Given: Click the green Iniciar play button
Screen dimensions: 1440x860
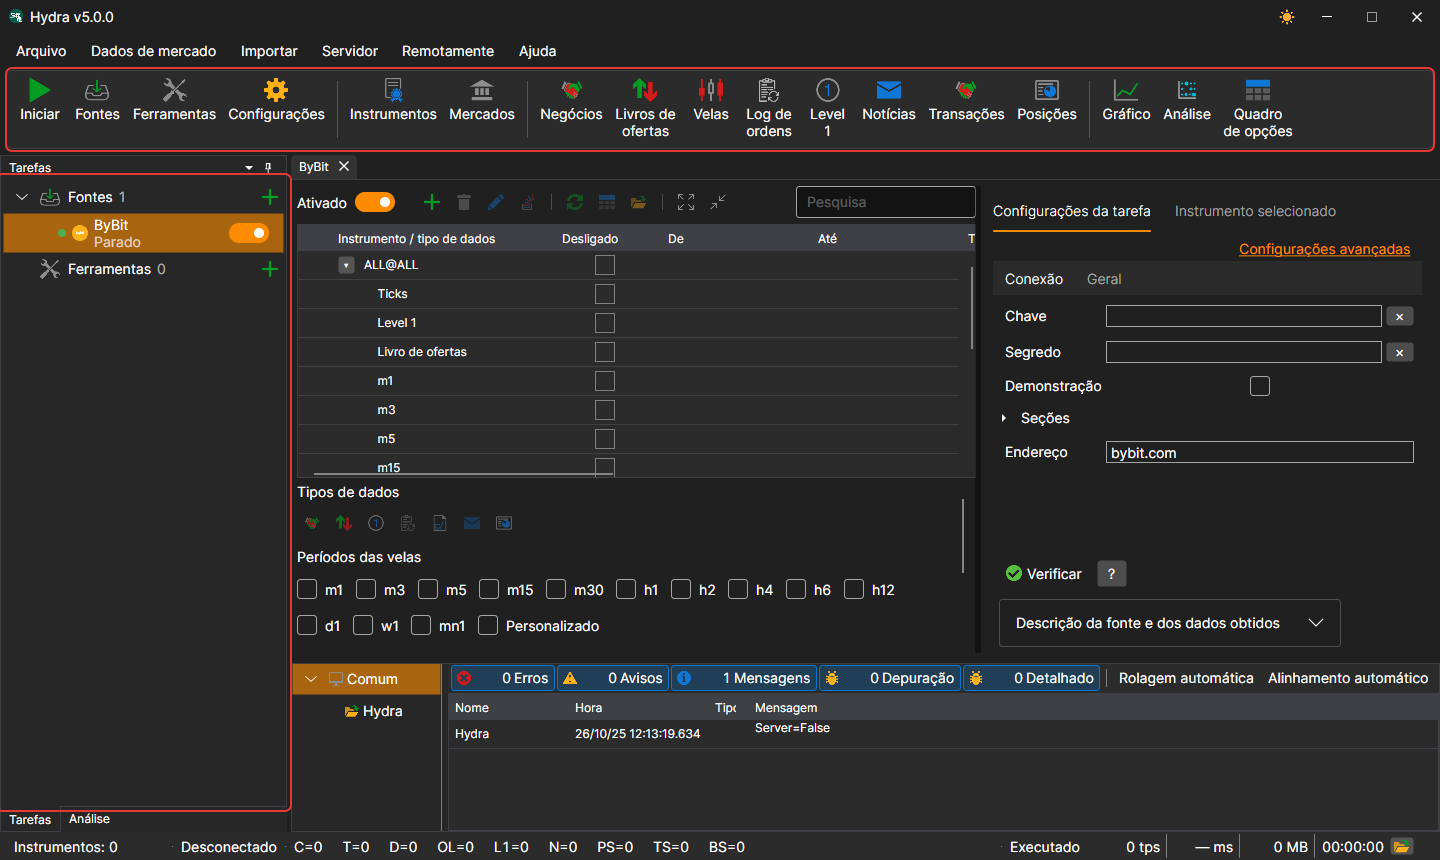Looking at the screenshot, I should 39,100.
